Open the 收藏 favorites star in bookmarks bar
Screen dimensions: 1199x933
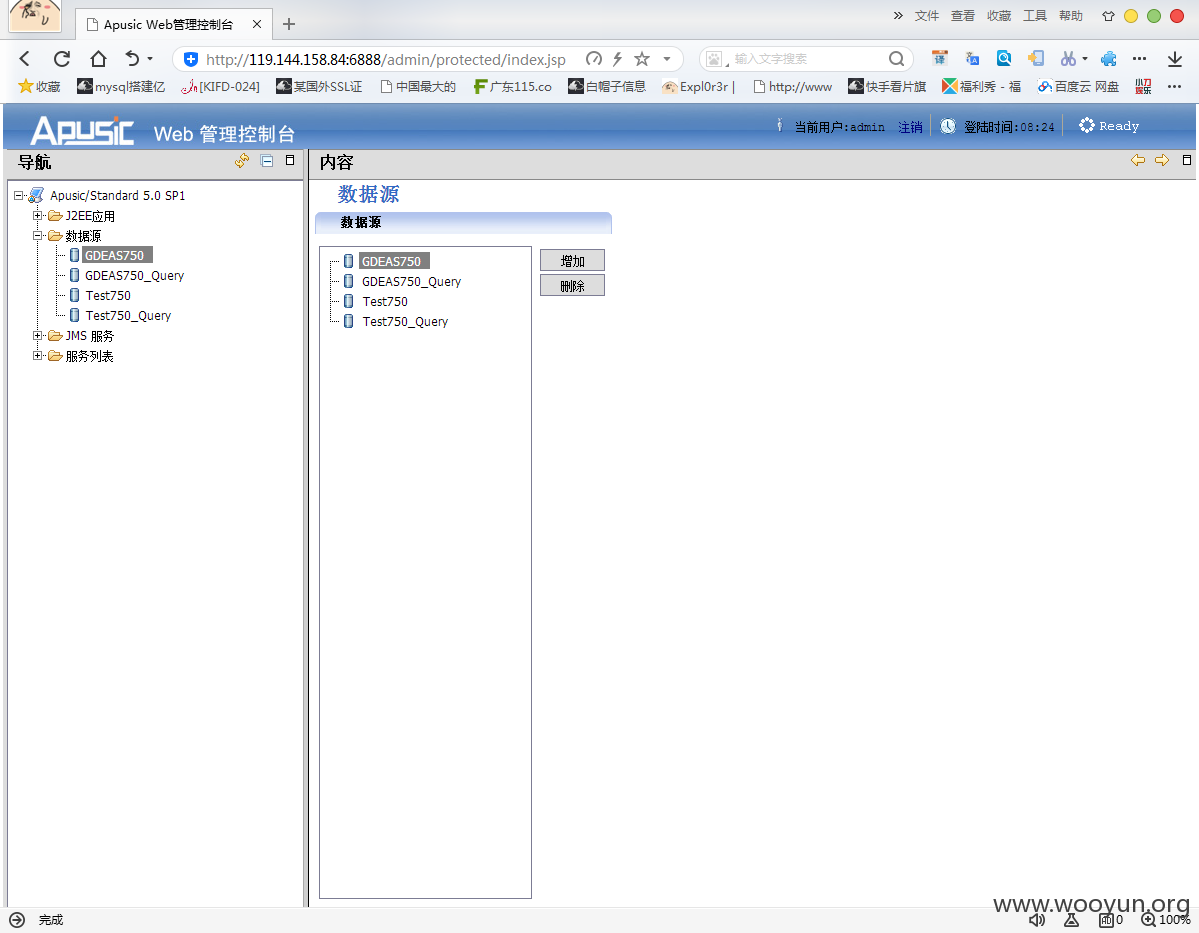[39, 86]
